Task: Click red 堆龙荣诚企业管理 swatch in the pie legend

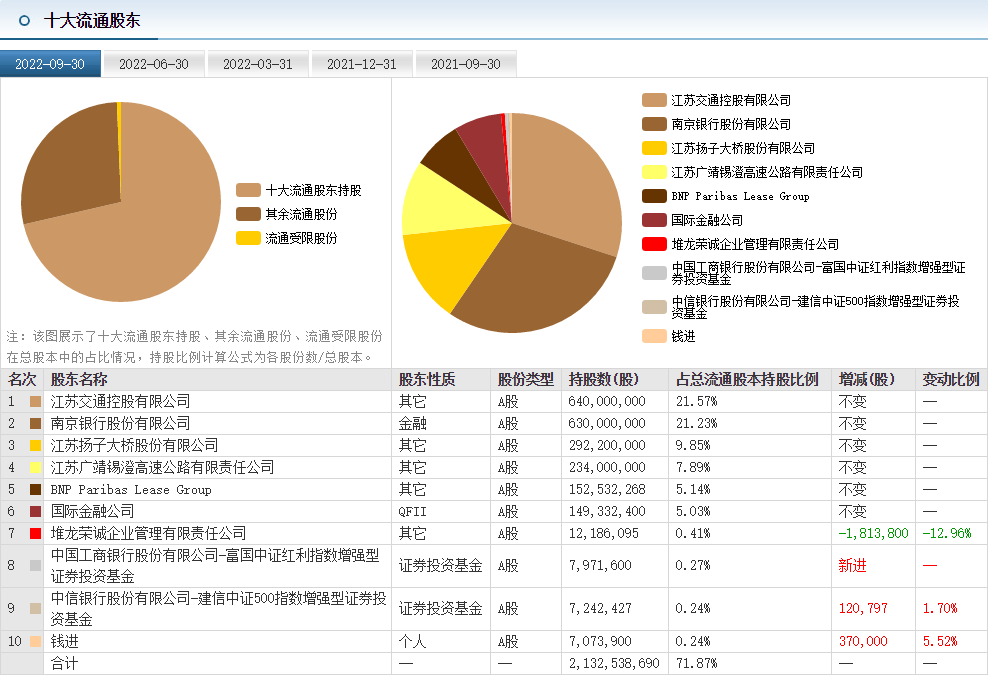Action: (x=654, y=244)
